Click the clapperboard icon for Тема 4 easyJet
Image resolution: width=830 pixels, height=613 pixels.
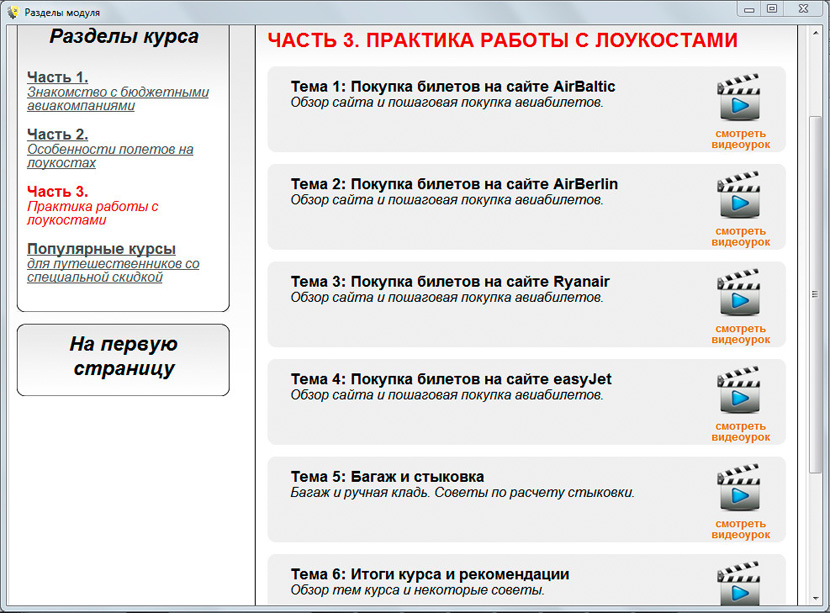[739, 390]
